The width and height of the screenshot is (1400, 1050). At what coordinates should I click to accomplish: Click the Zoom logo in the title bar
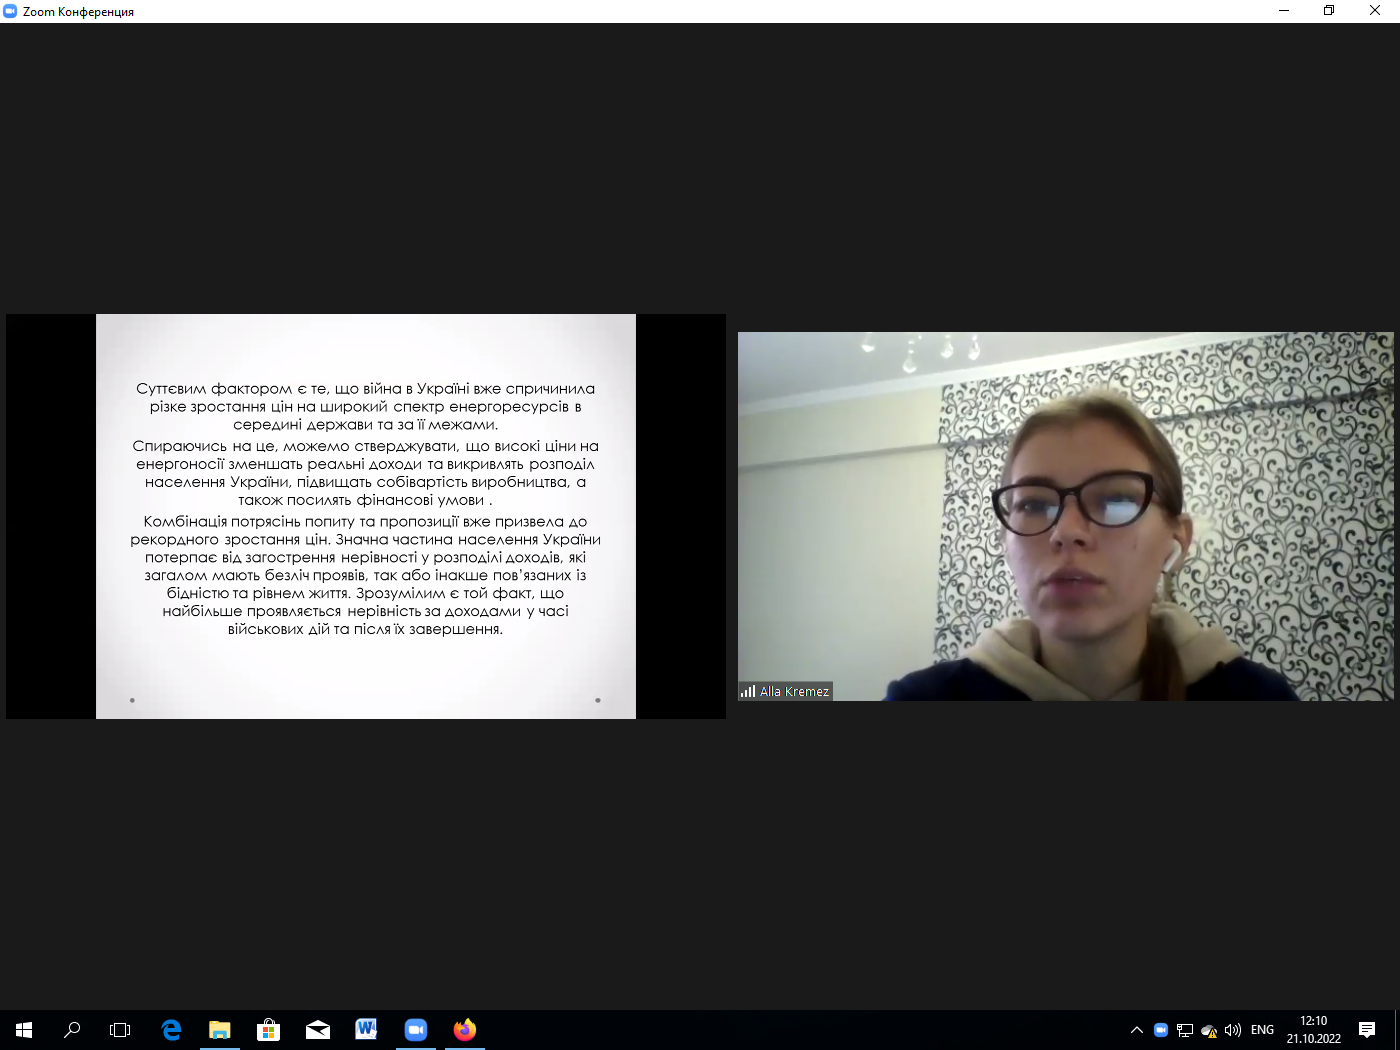(x=10, y=11)
